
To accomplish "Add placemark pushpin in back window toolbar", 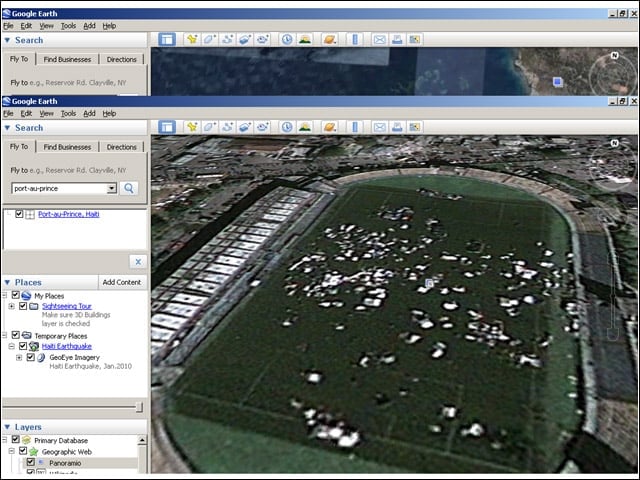I will [x=192, y=40].
